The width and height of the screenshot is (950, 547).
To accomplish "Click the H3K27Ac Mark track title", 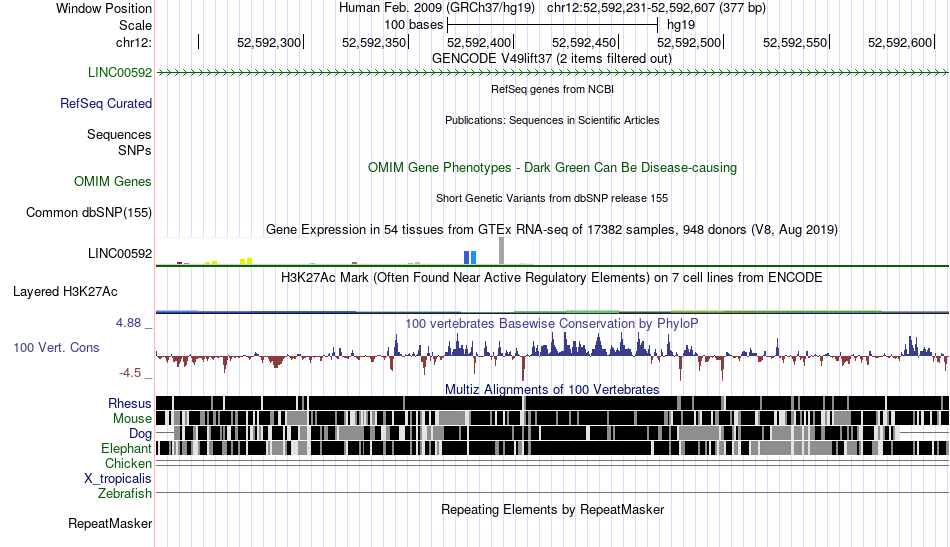I will point(552,278).
